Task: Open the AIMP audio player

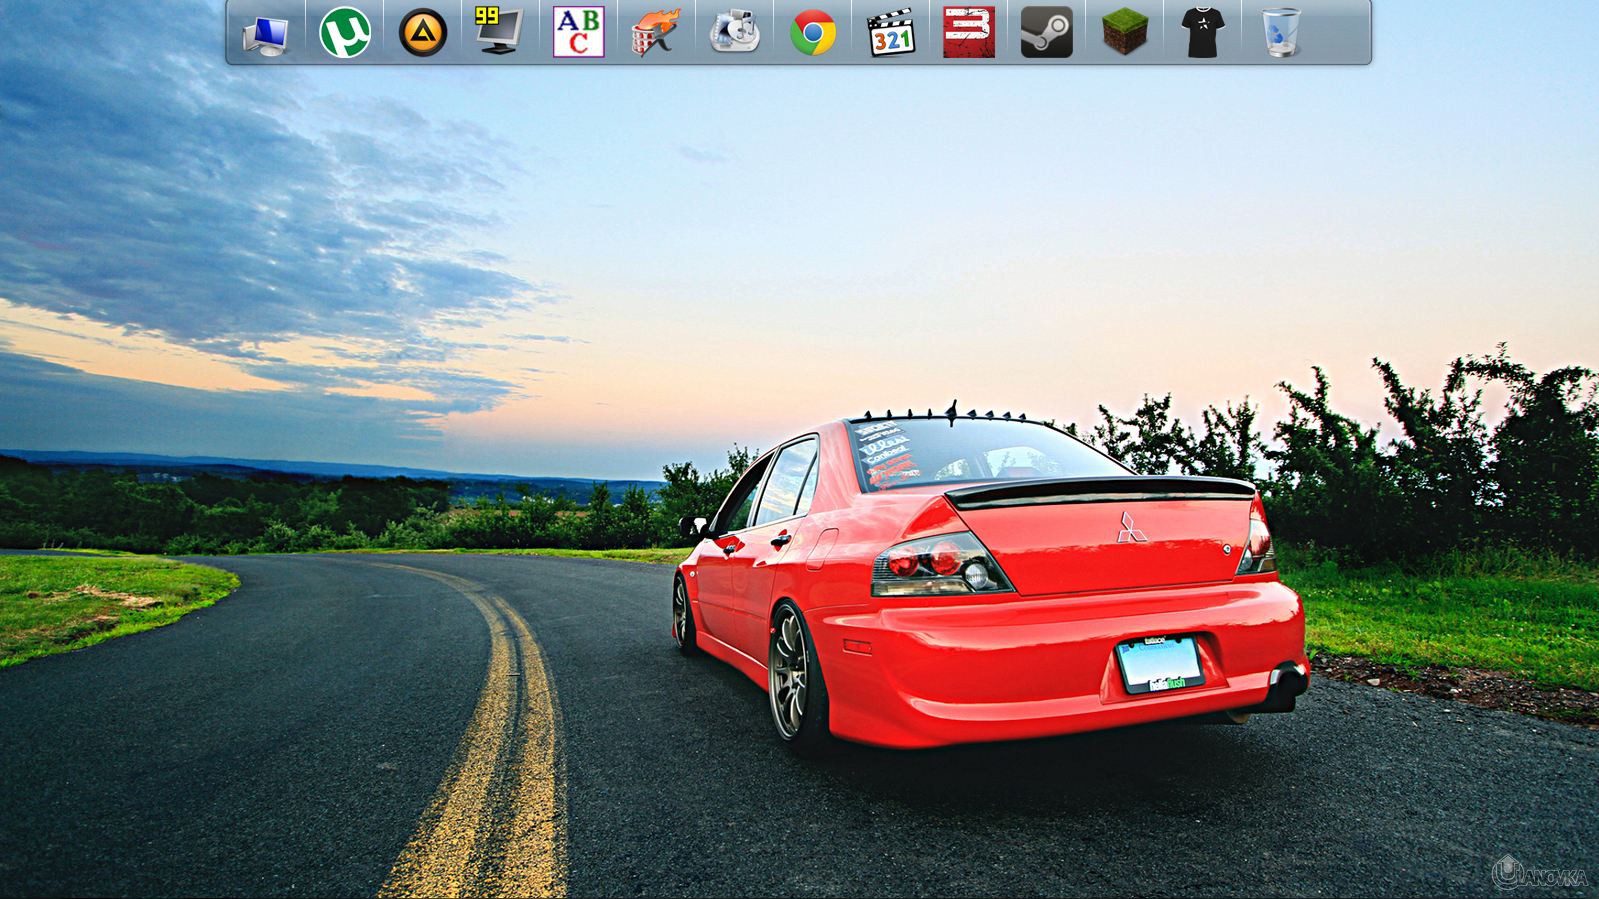Action: 422,33
